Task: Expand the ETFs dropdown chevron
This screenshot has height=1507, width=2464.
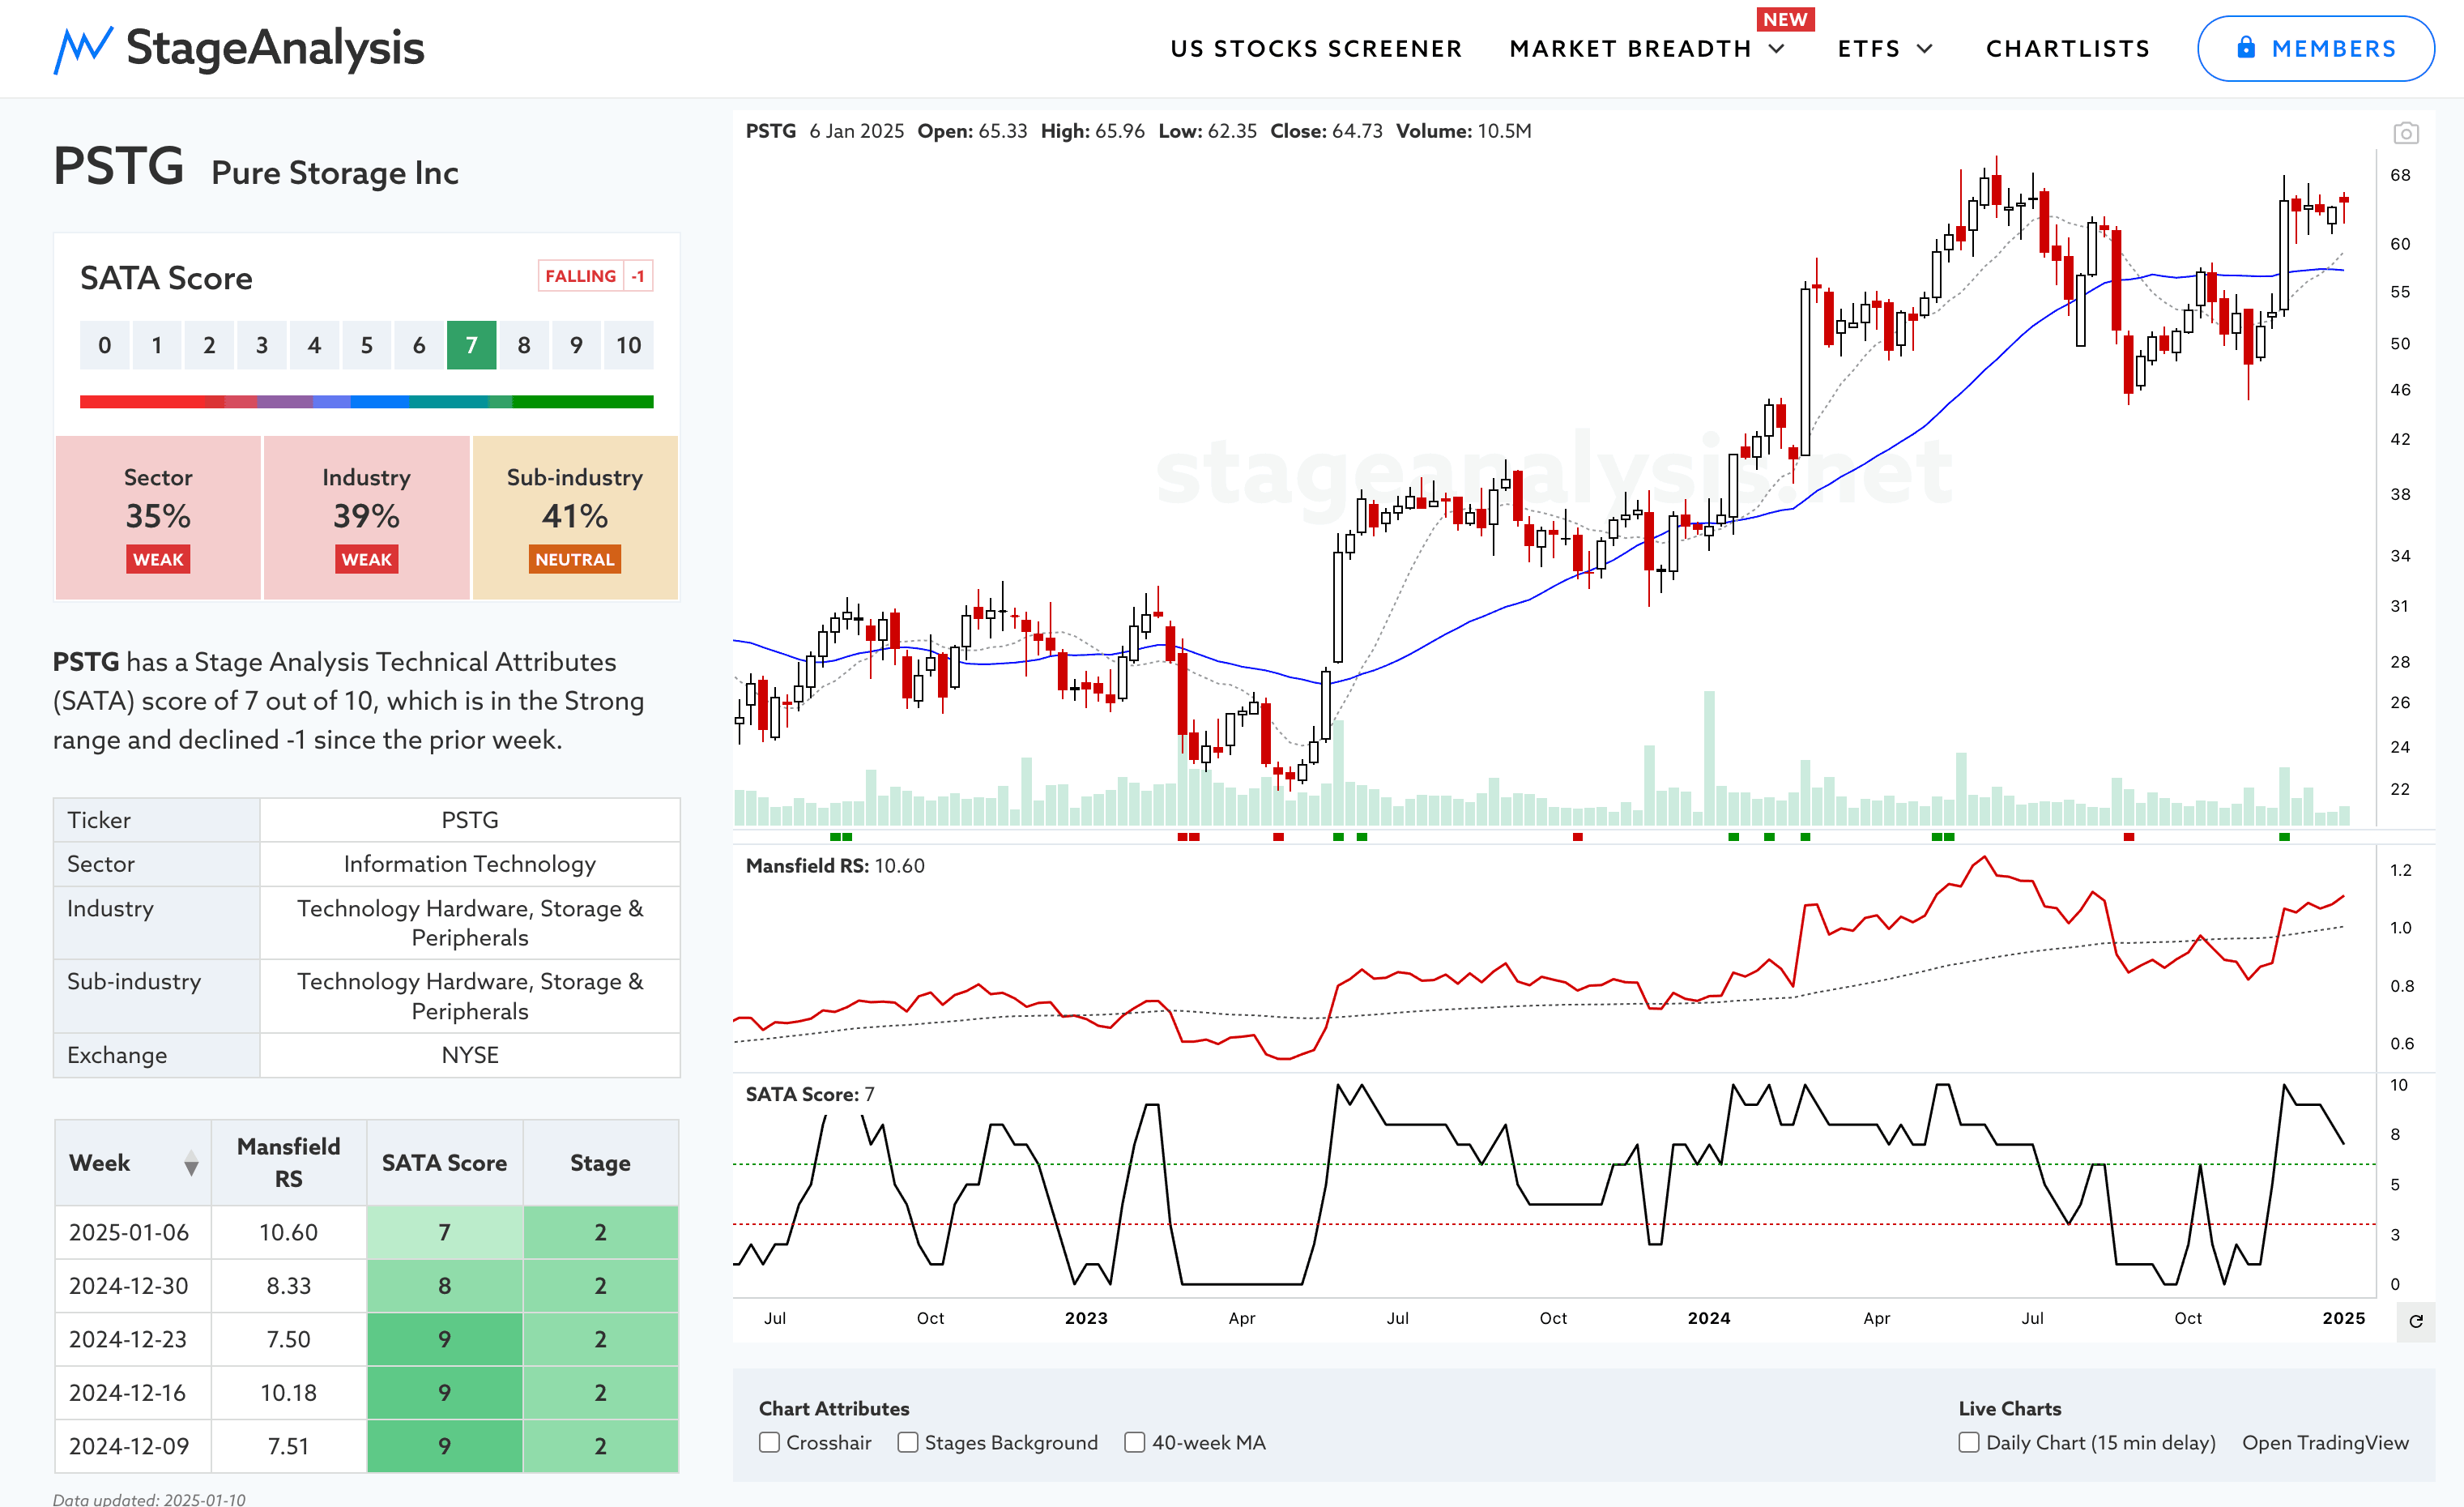Action: pos(1925,48)
